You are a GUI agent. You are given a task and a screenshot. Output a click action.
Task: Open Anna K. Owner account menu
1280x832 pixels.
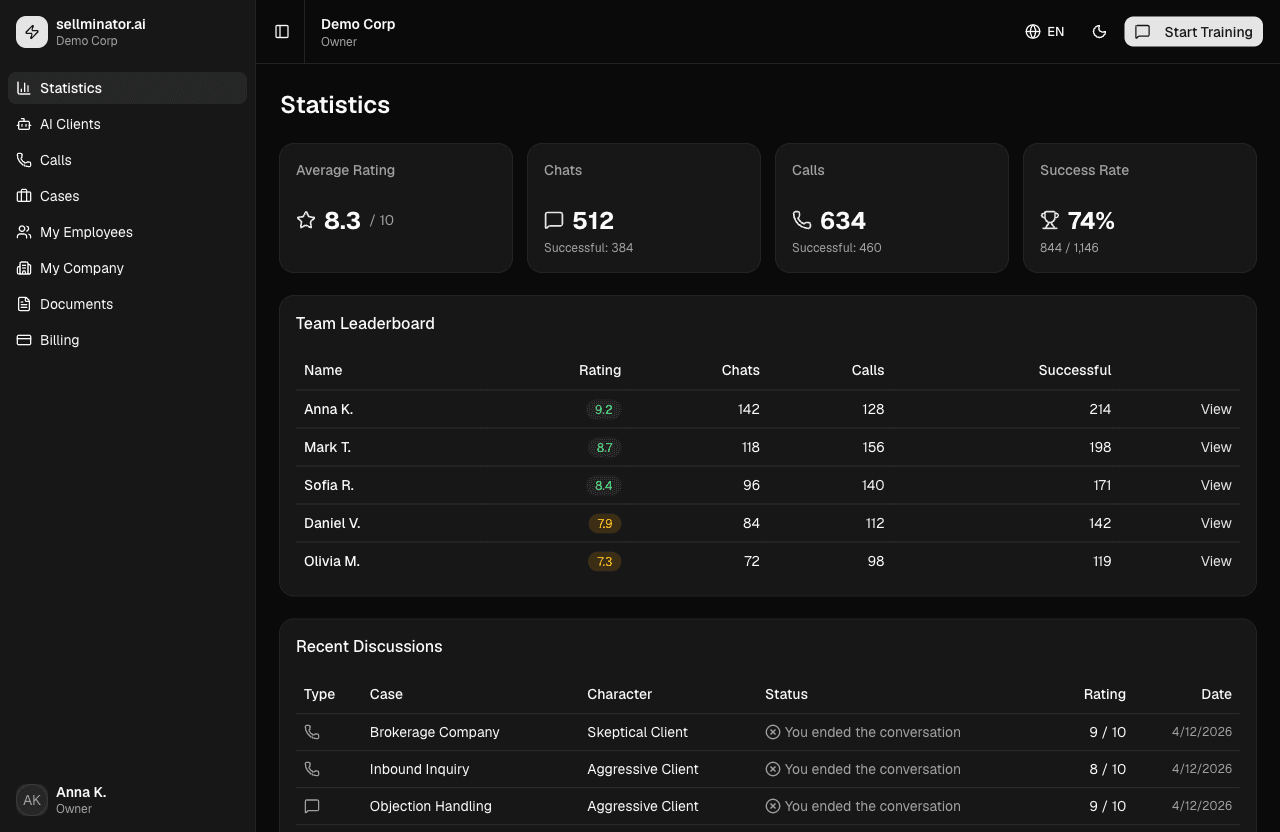coord(127,800)
